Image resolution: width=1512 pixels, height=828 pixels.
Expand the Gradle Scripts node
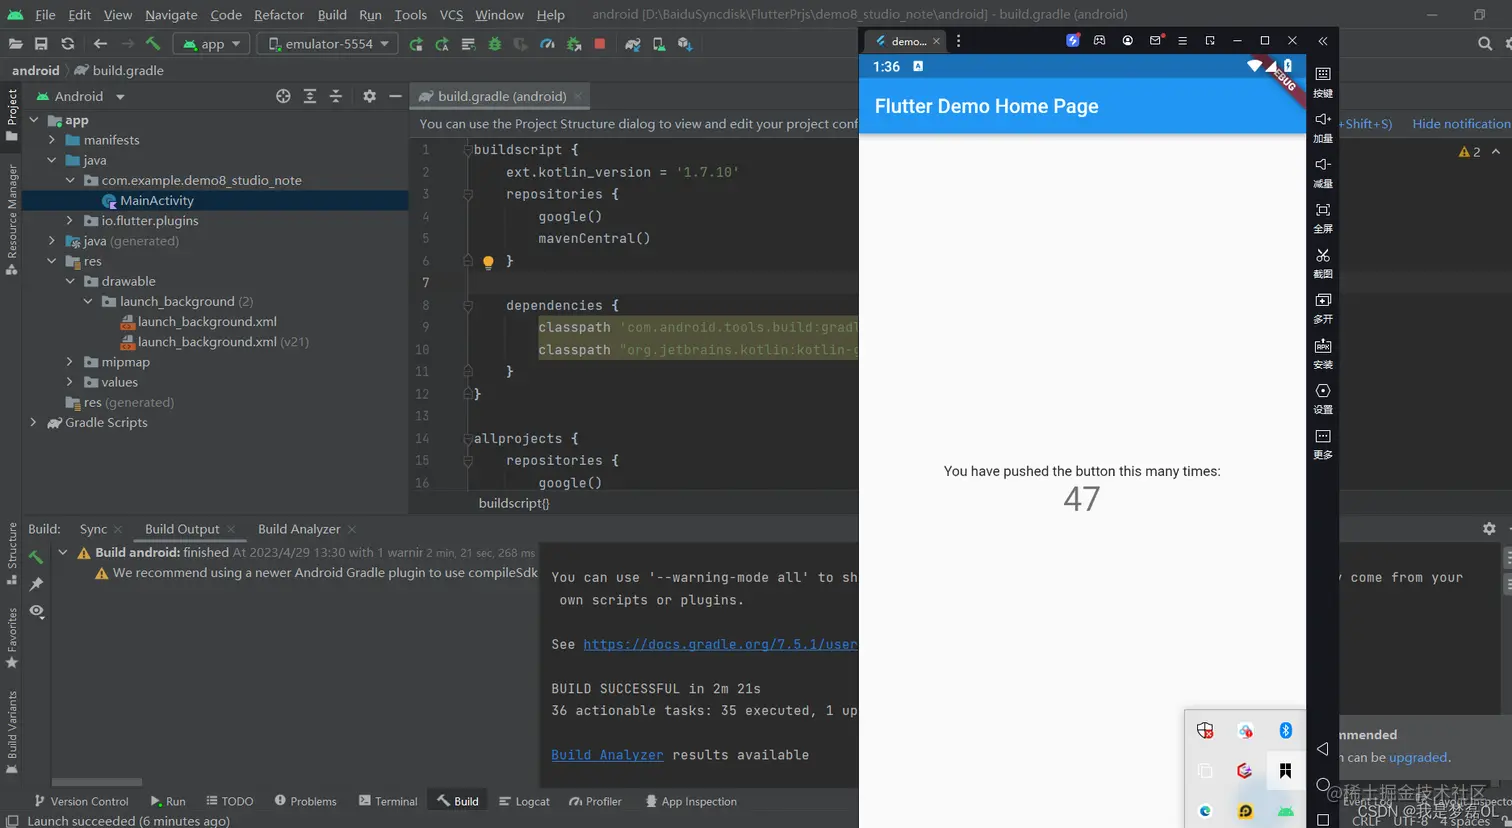point(34,422)
